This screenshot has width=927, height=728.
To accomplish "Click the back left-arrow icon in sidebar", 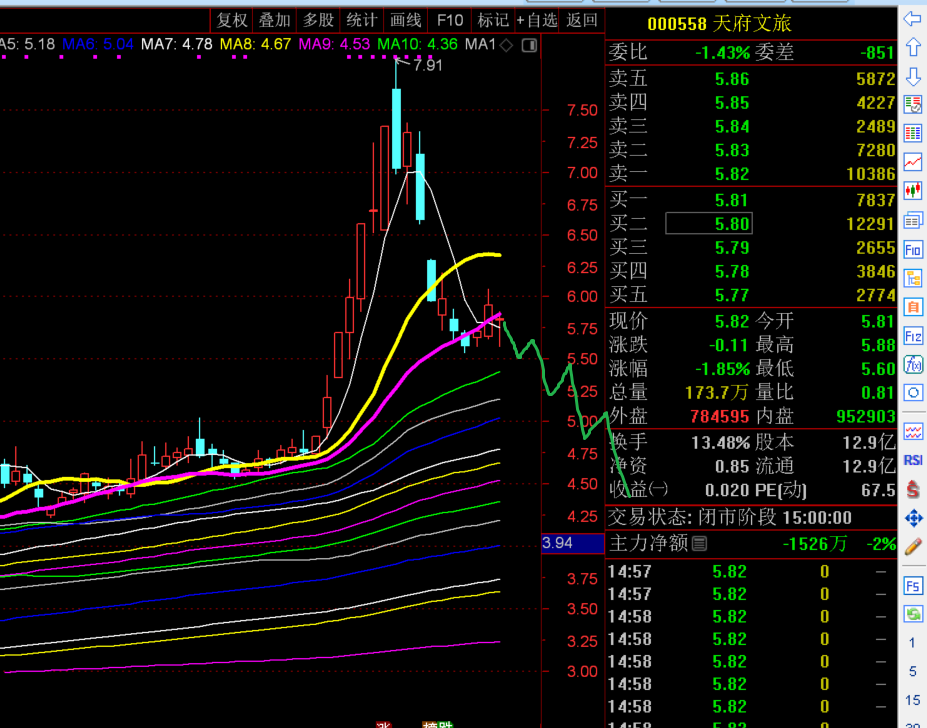I will coord(913,18).
